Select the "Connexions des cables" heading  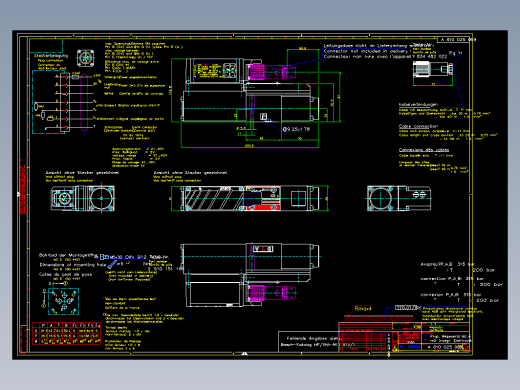coord(424,150)
